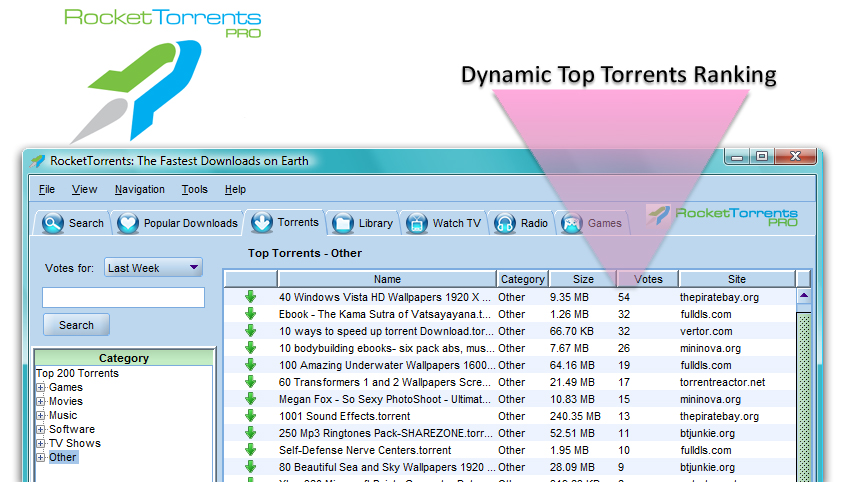The width and height of the screenshot is (846, 482).
Task: Click download arrow for Self-Defense Nerve Centers
Action: (x=250, y=450)
